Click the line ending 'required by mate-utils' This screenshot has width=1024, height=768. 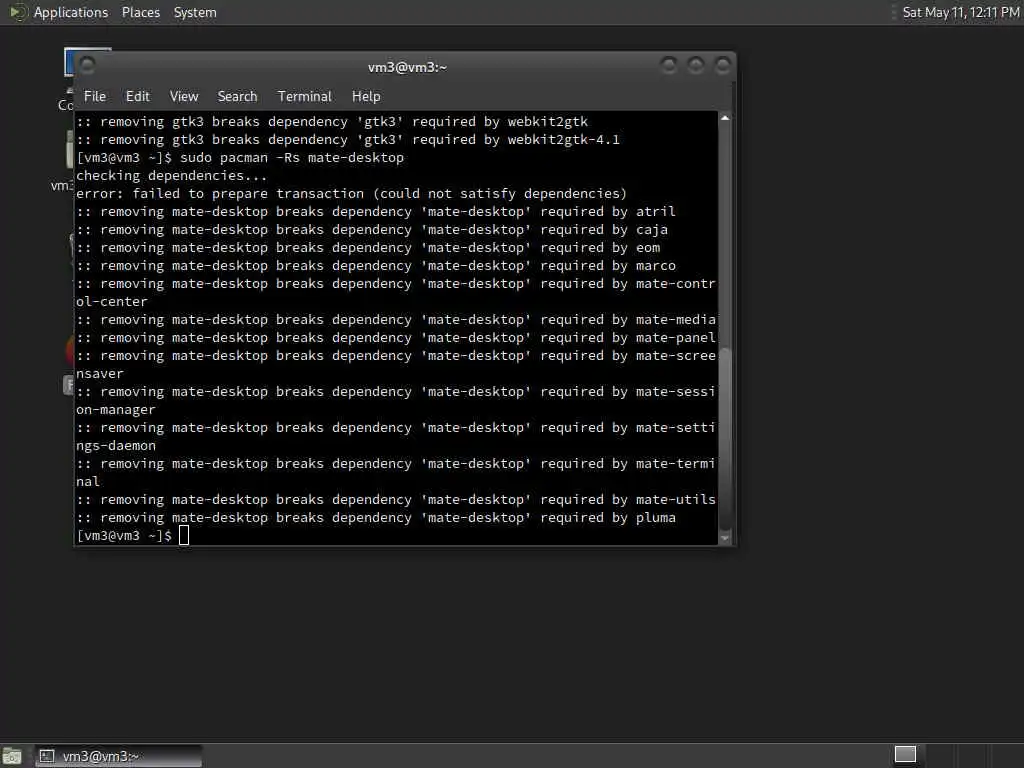tap(396, 500)
